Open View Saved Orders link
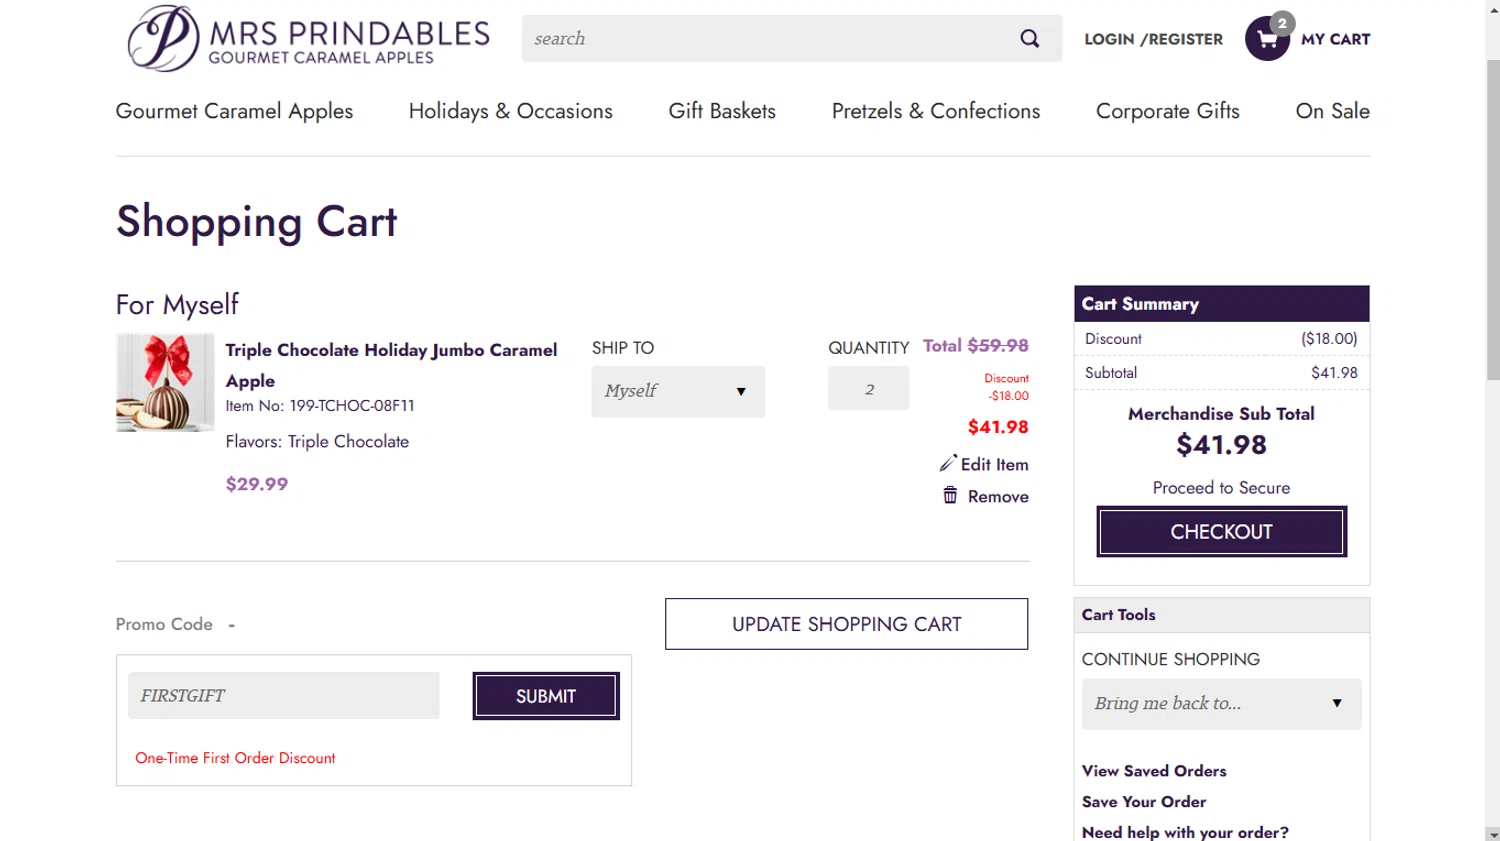The image size is (1500, 841). 1154,771
